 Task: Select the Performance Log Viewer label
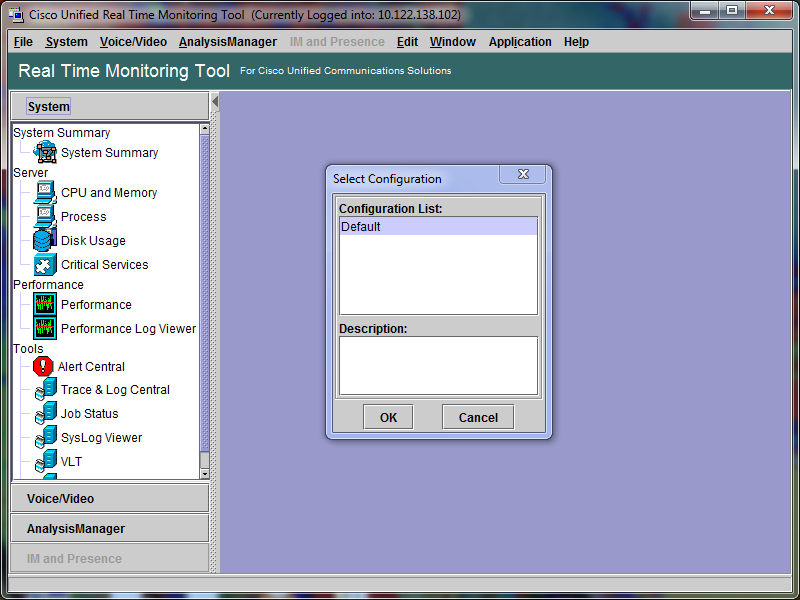click(x=128, y=329)
